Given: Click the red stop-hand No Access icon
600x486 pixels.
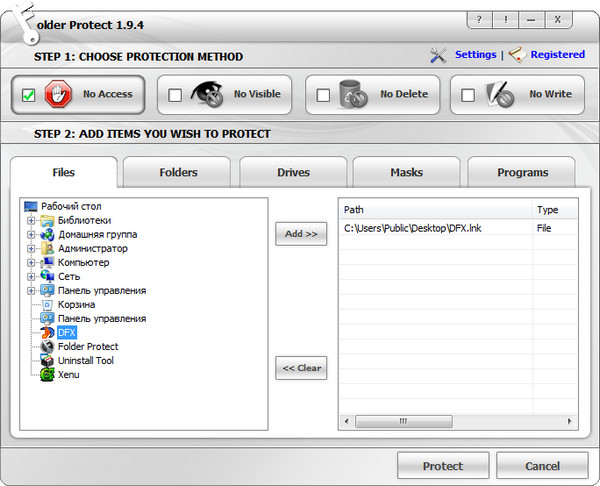Looking at the screenshot, I should click(x=58, y=94).
